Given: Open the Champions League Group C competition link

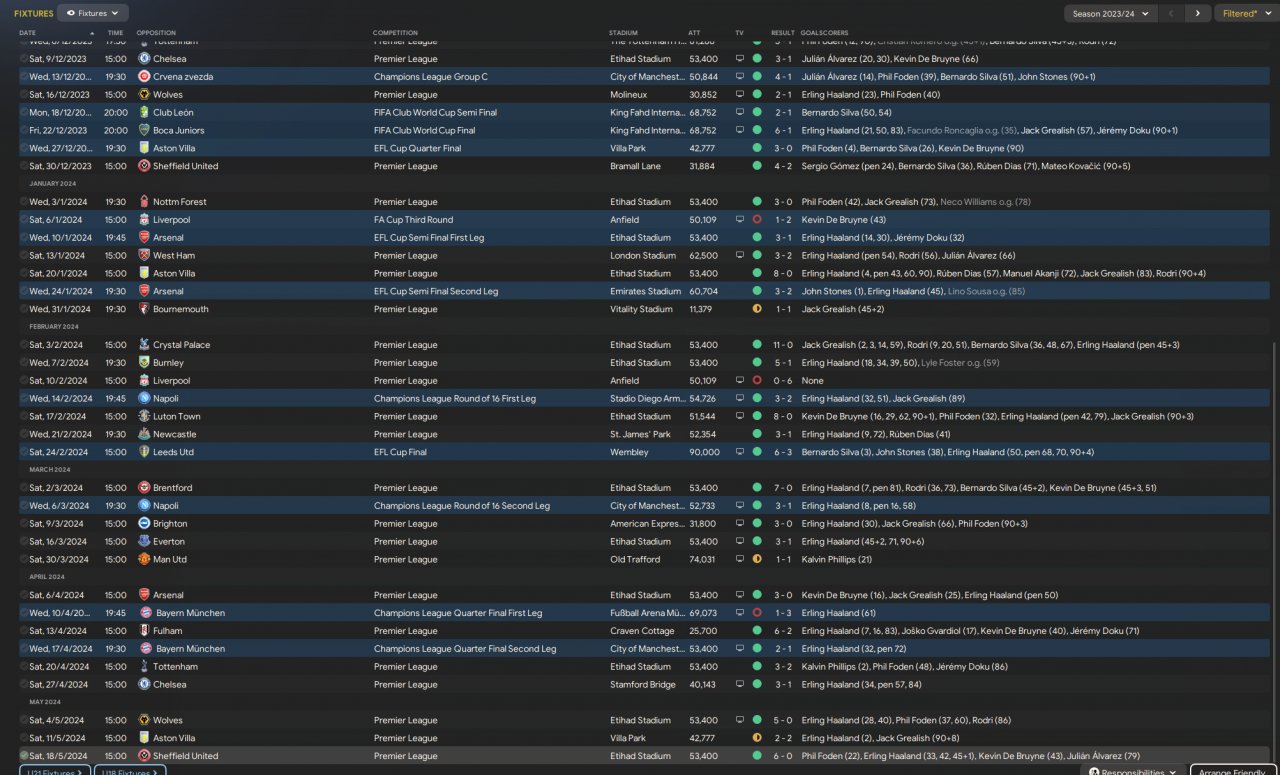Looking at the screenshot, I should click(x=431, y=77).
